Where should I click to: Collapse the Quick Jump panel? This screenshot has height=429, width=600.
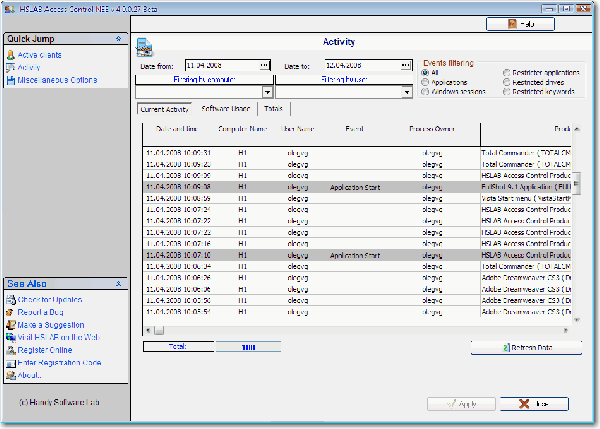[119, 38]
